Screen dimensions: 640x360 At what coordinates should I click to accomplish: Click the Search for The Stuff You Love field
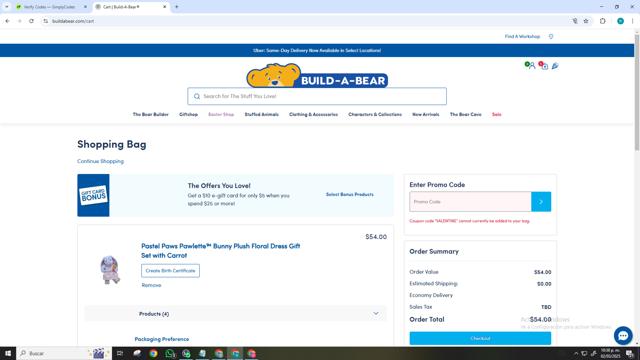(317, 96)
